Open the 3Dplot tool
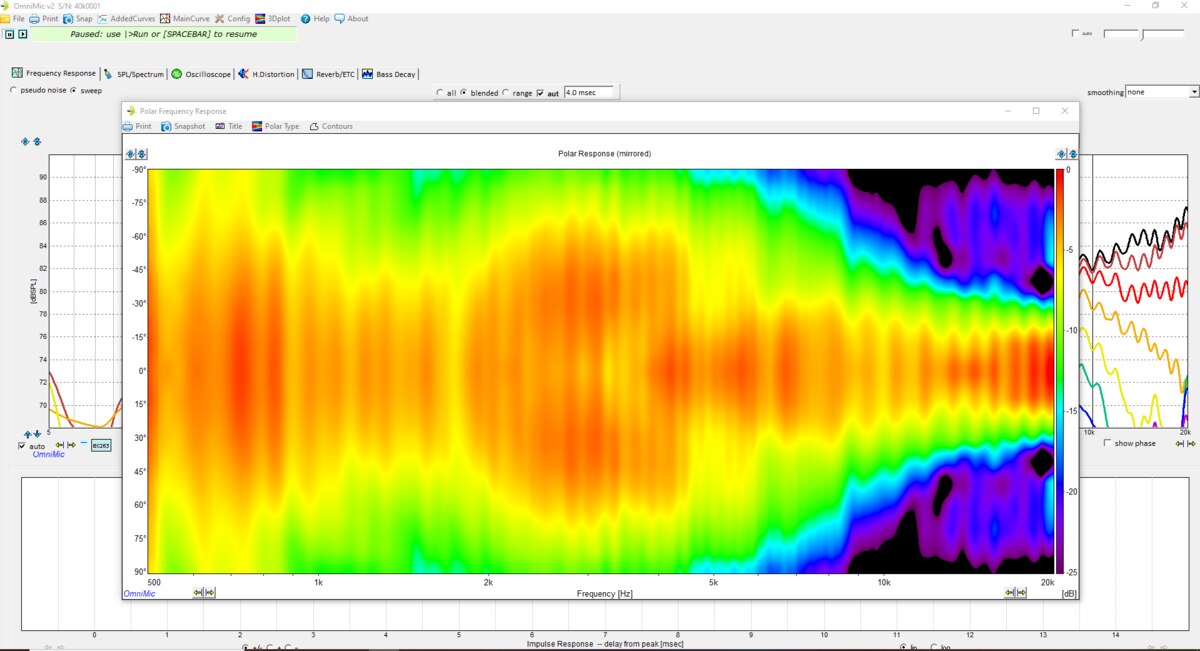1200x651 pixels. (272, 18)
